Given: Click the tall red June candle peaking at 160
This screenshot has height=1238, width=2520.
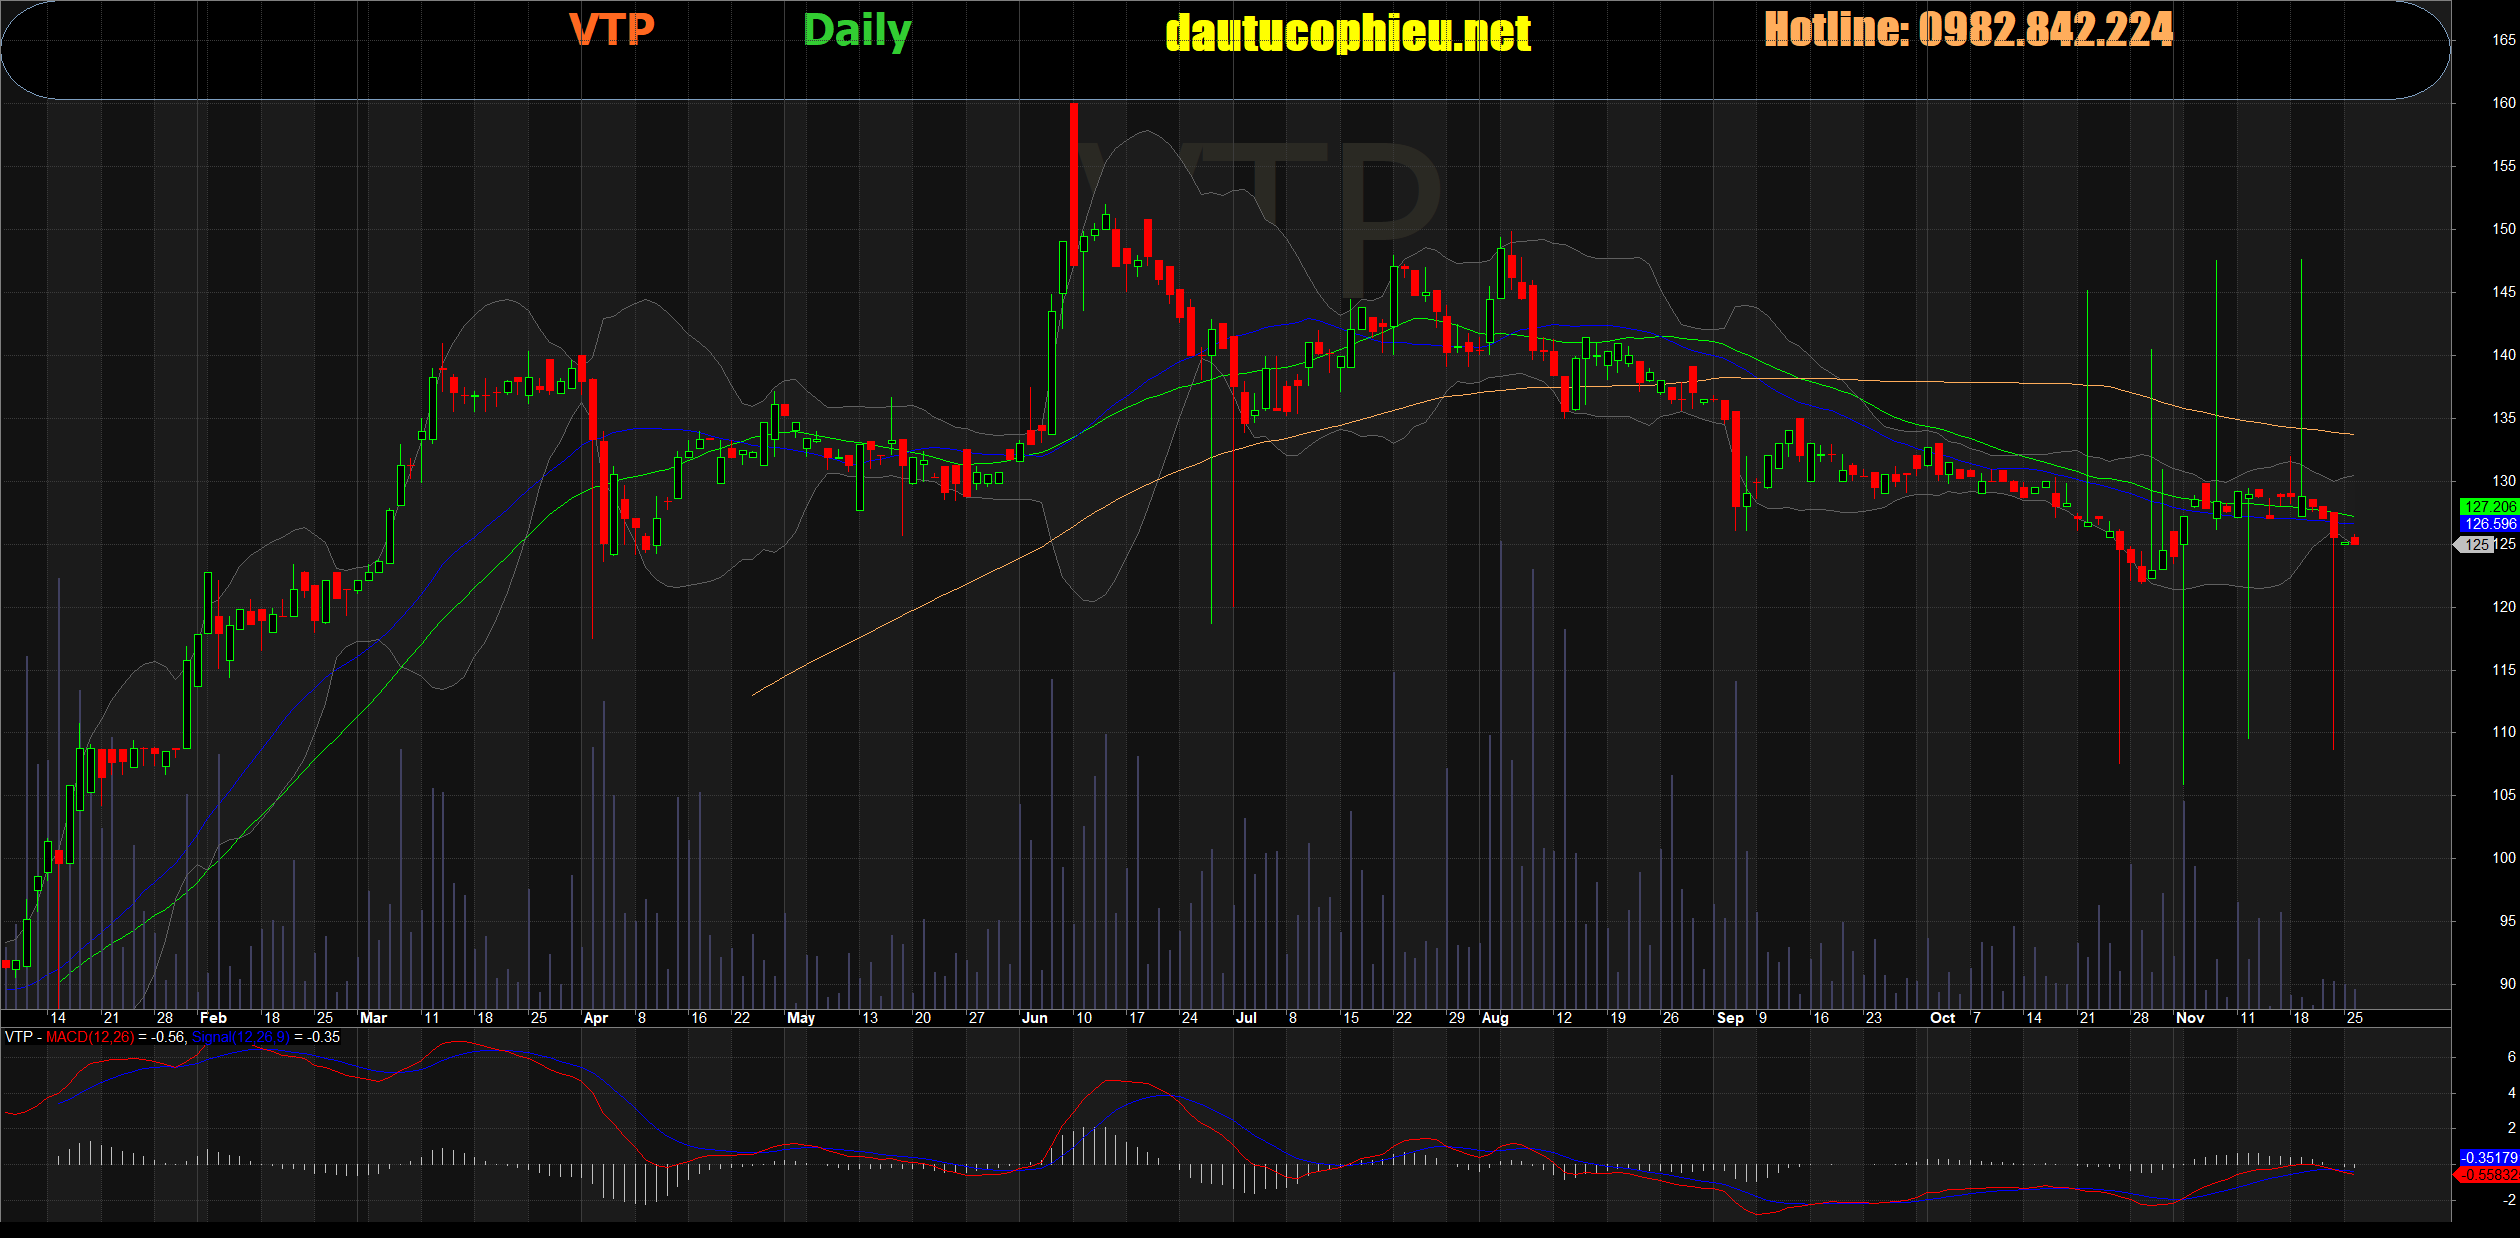Looking at the screenshot, I should (1073, 184).
